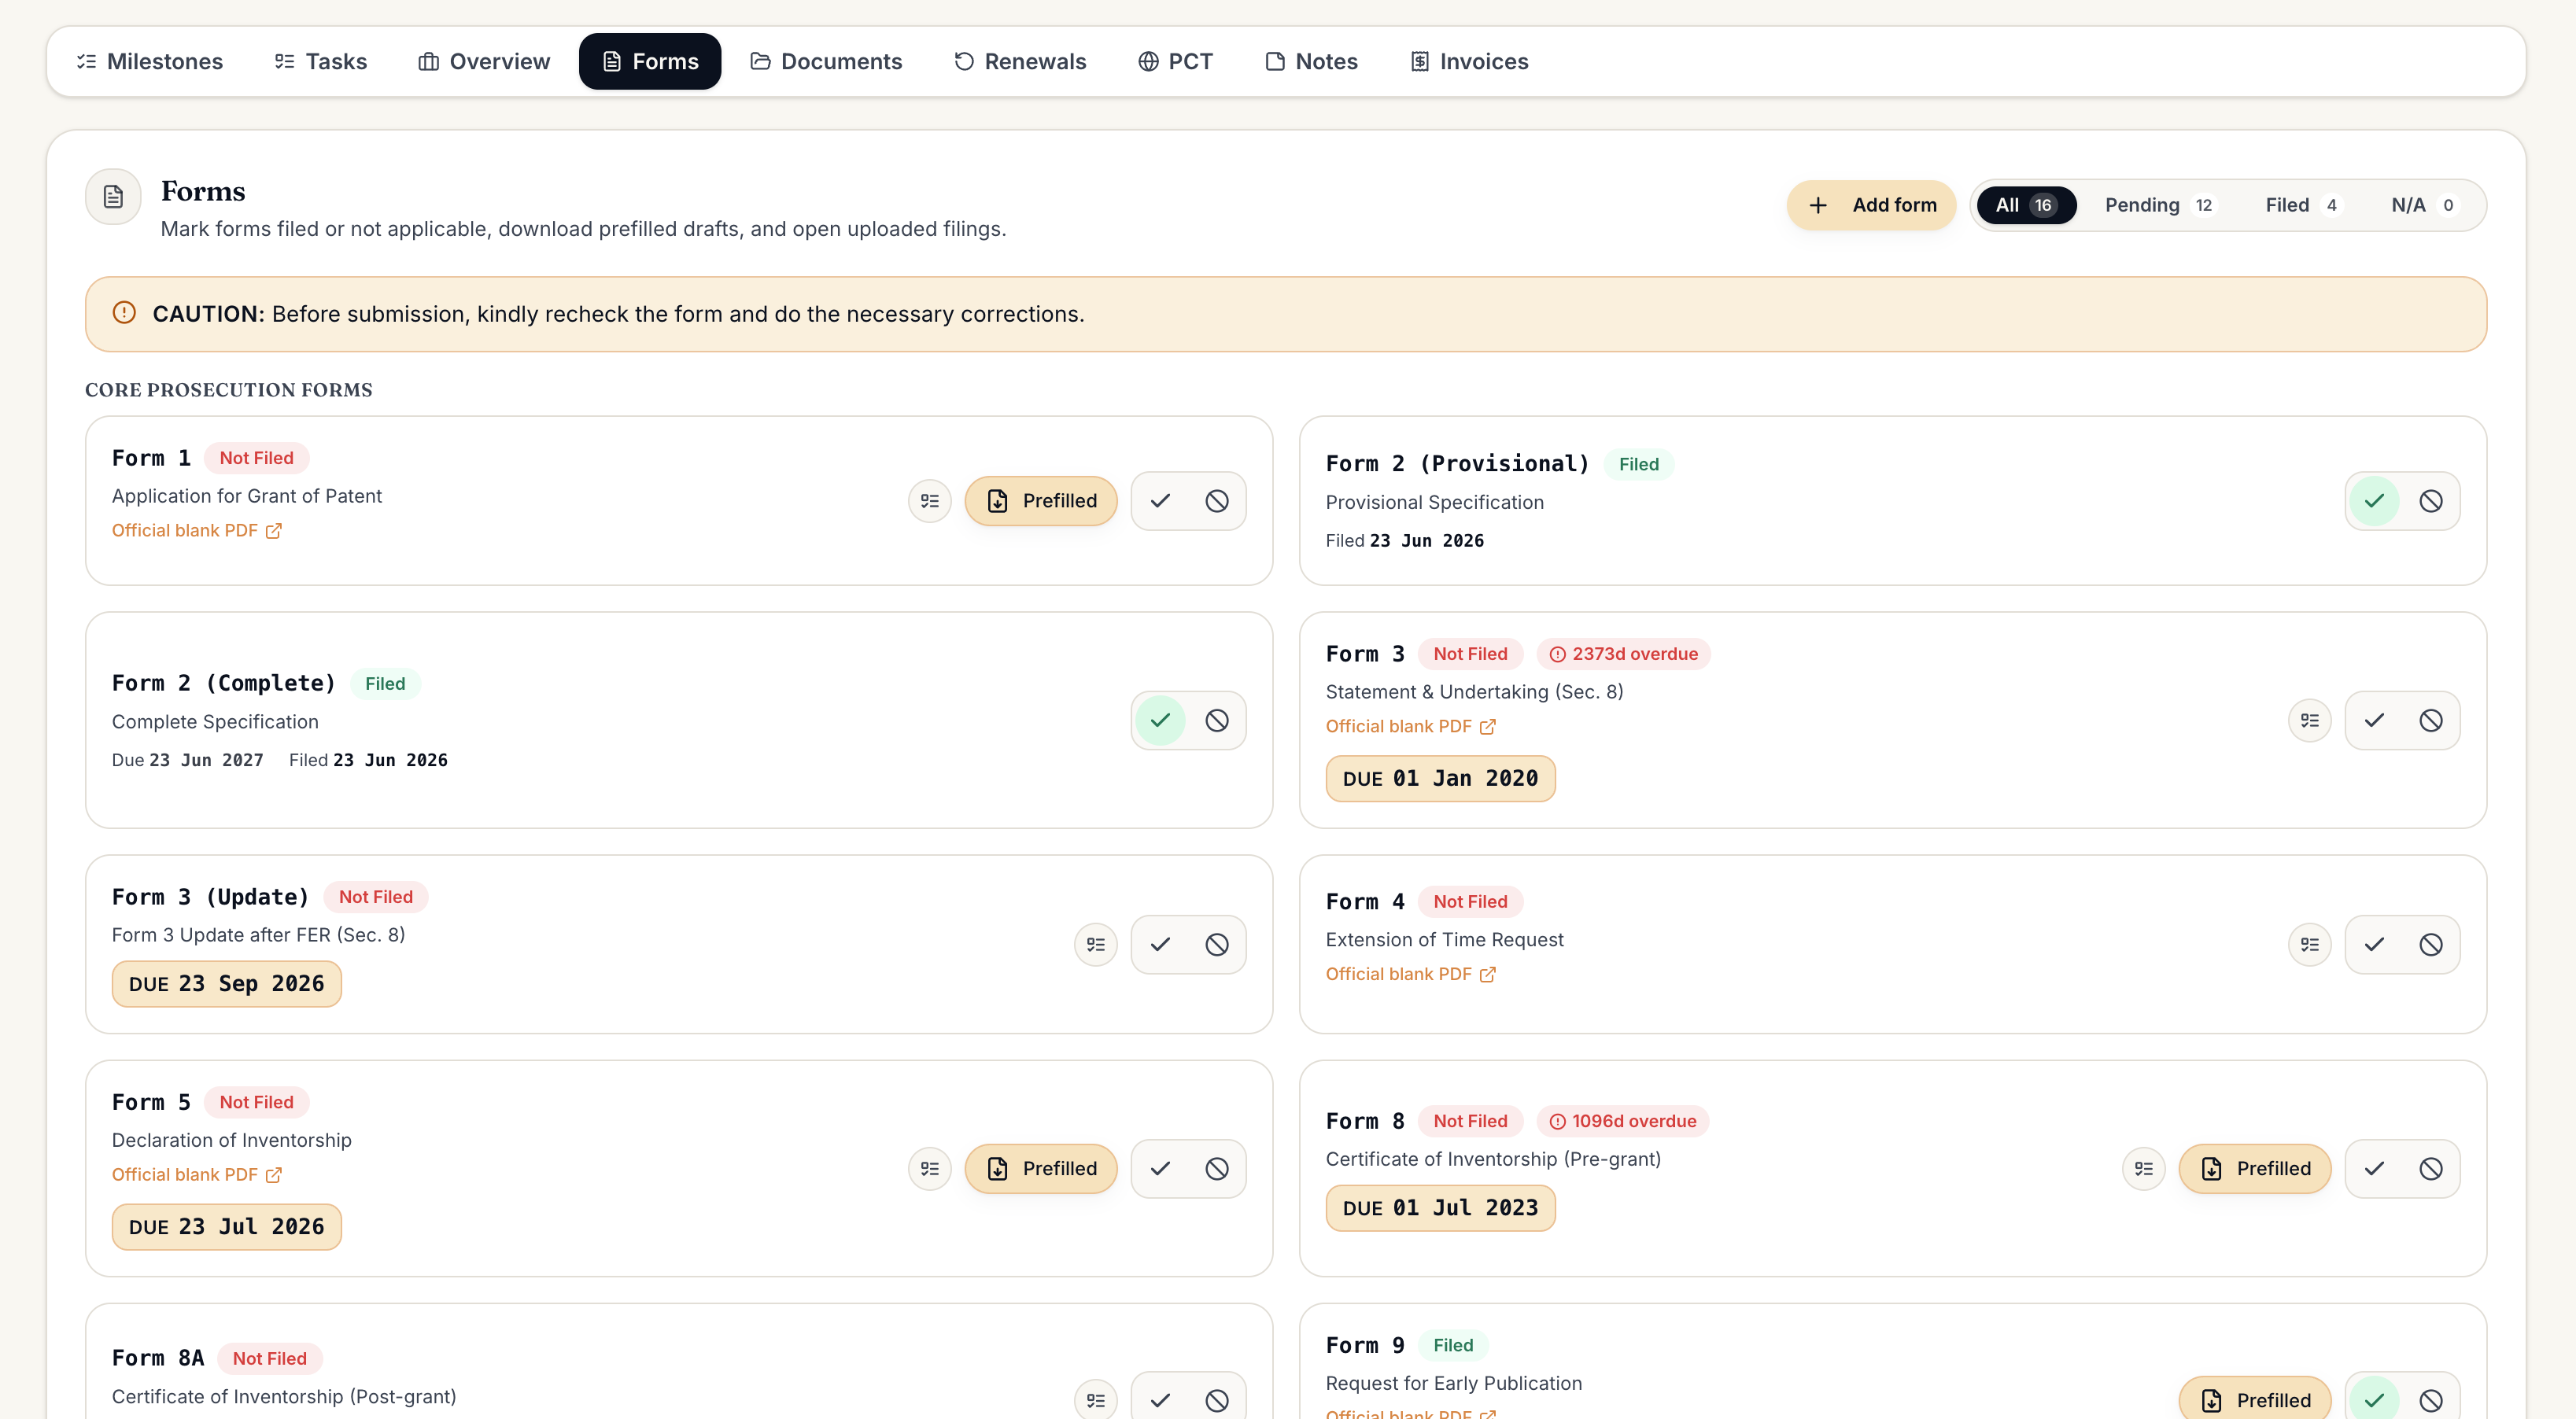This screenshot has height=1419, width=2576.
Task: Open the PCT tab
Action: click(x=1175, y=61)
